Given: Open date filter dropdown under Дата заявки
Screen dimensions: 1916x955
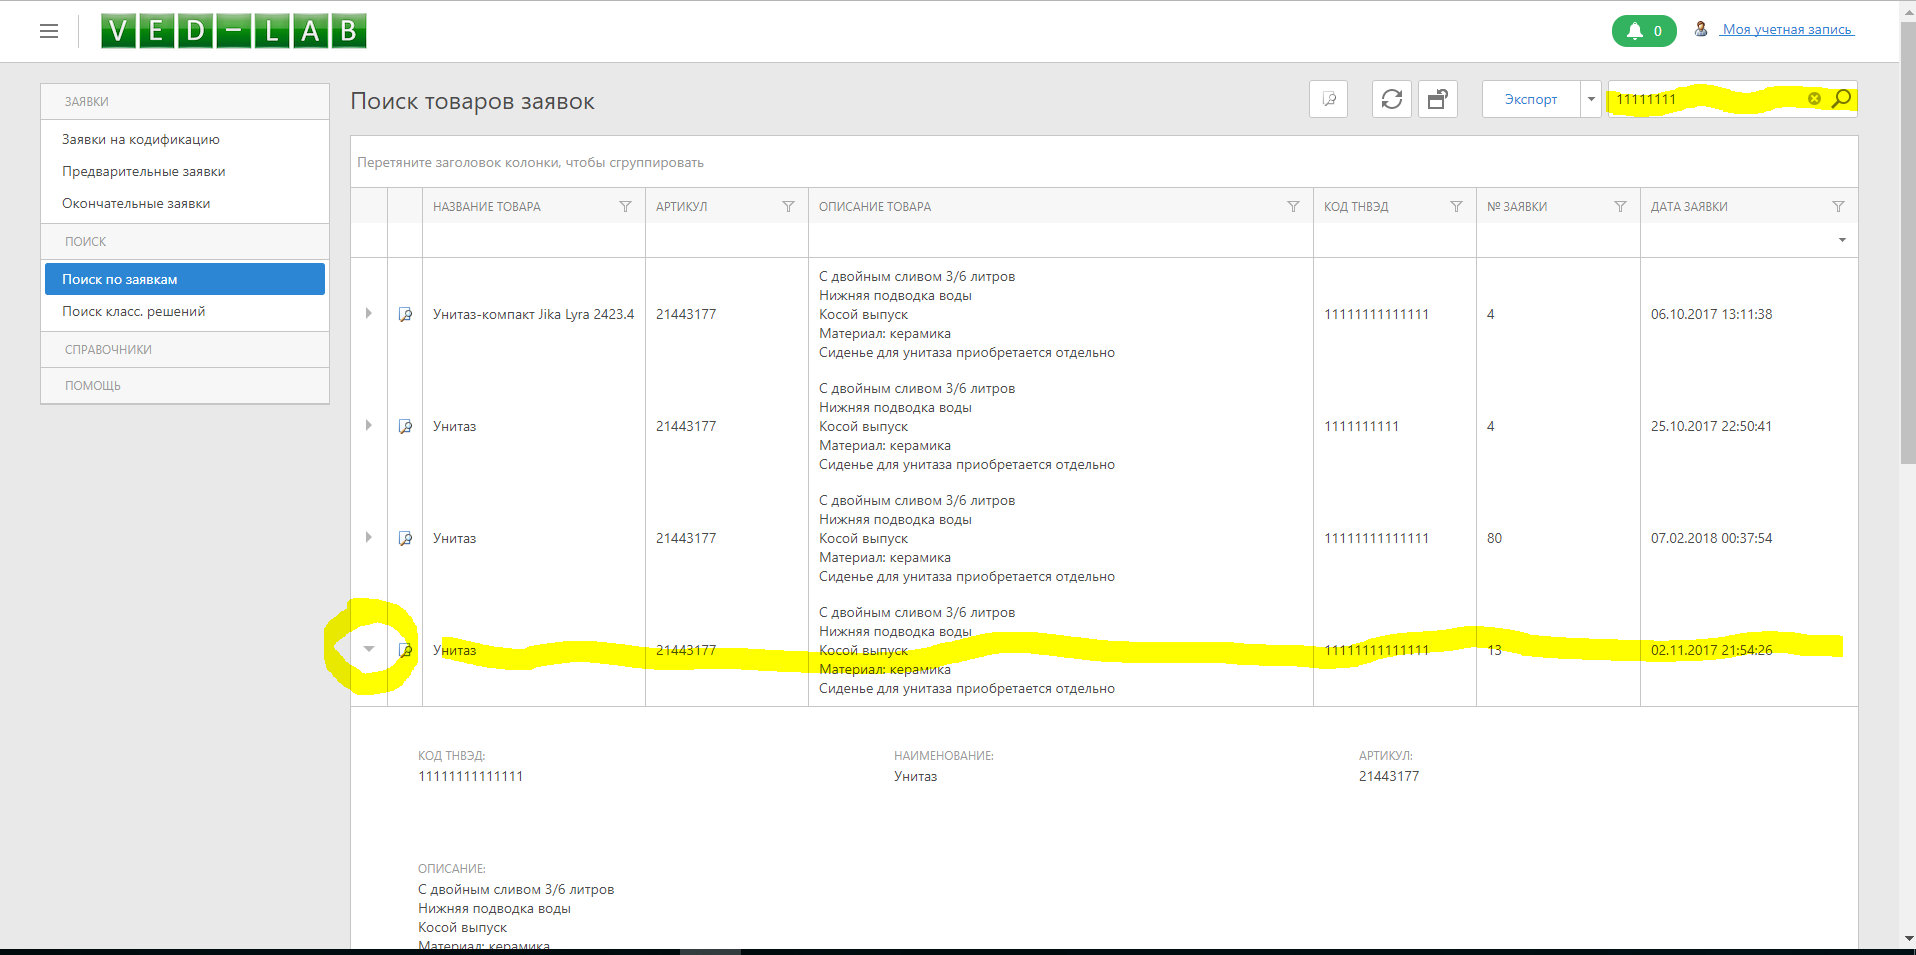Looking at the screenshot, I should point(1842,240).
